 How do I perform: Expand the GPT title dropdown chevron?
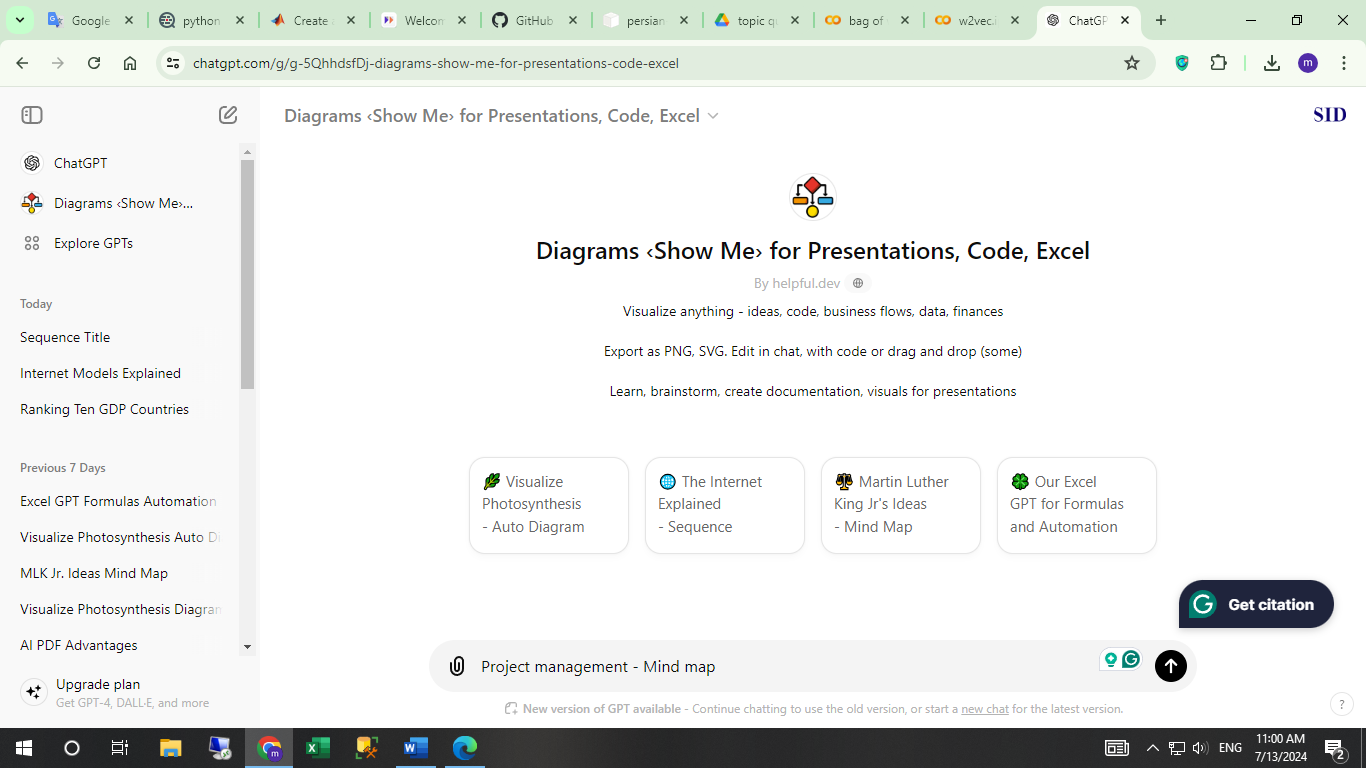click(x=713, y=116)
